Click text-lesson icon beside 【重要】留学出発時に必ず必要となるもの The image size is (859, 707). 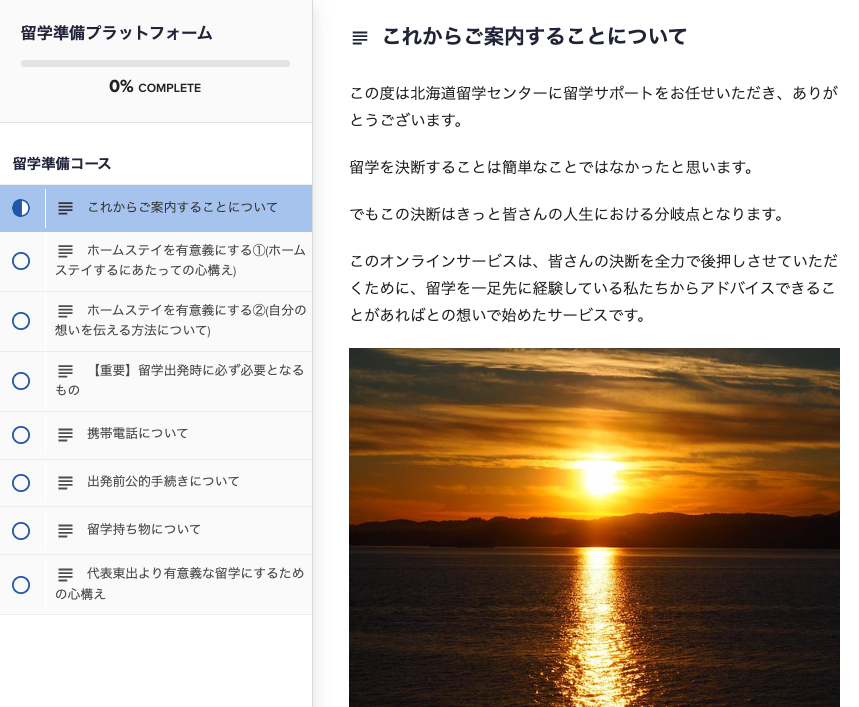click(x=65, y=371)
